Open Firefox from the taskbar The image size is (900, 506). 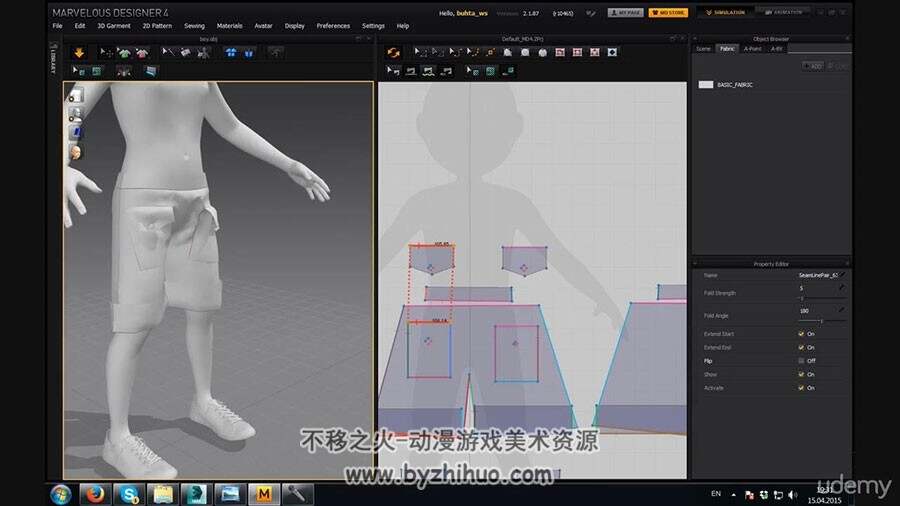95,494
